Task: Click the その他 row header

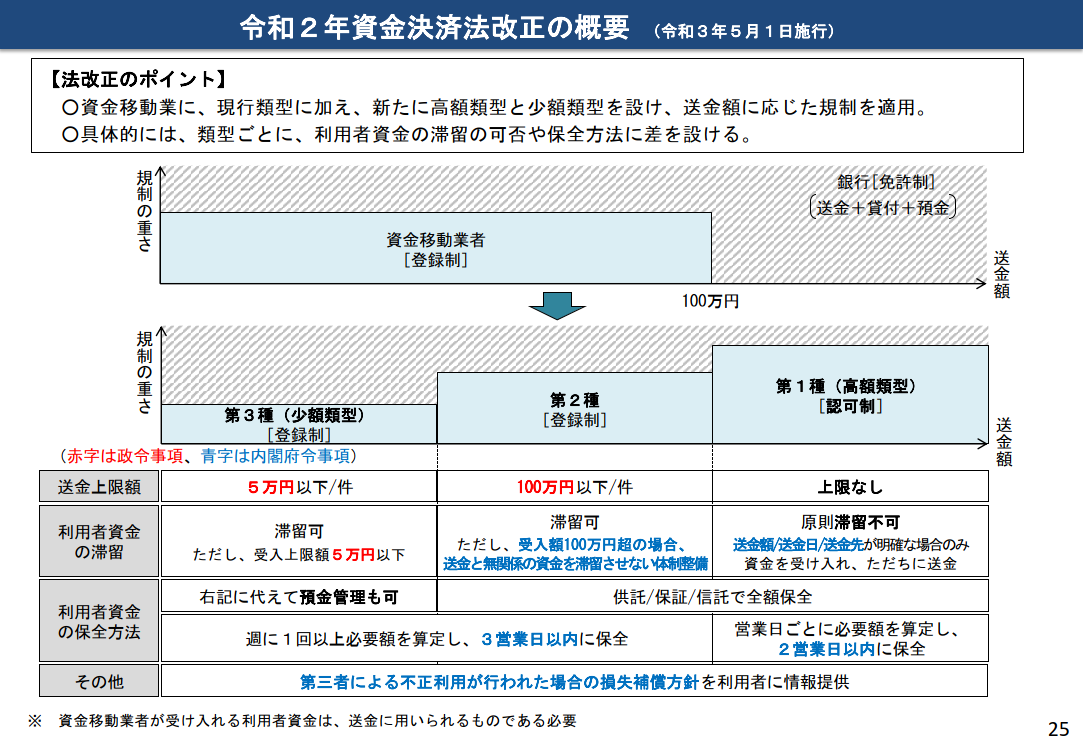Action: [99, 682]
